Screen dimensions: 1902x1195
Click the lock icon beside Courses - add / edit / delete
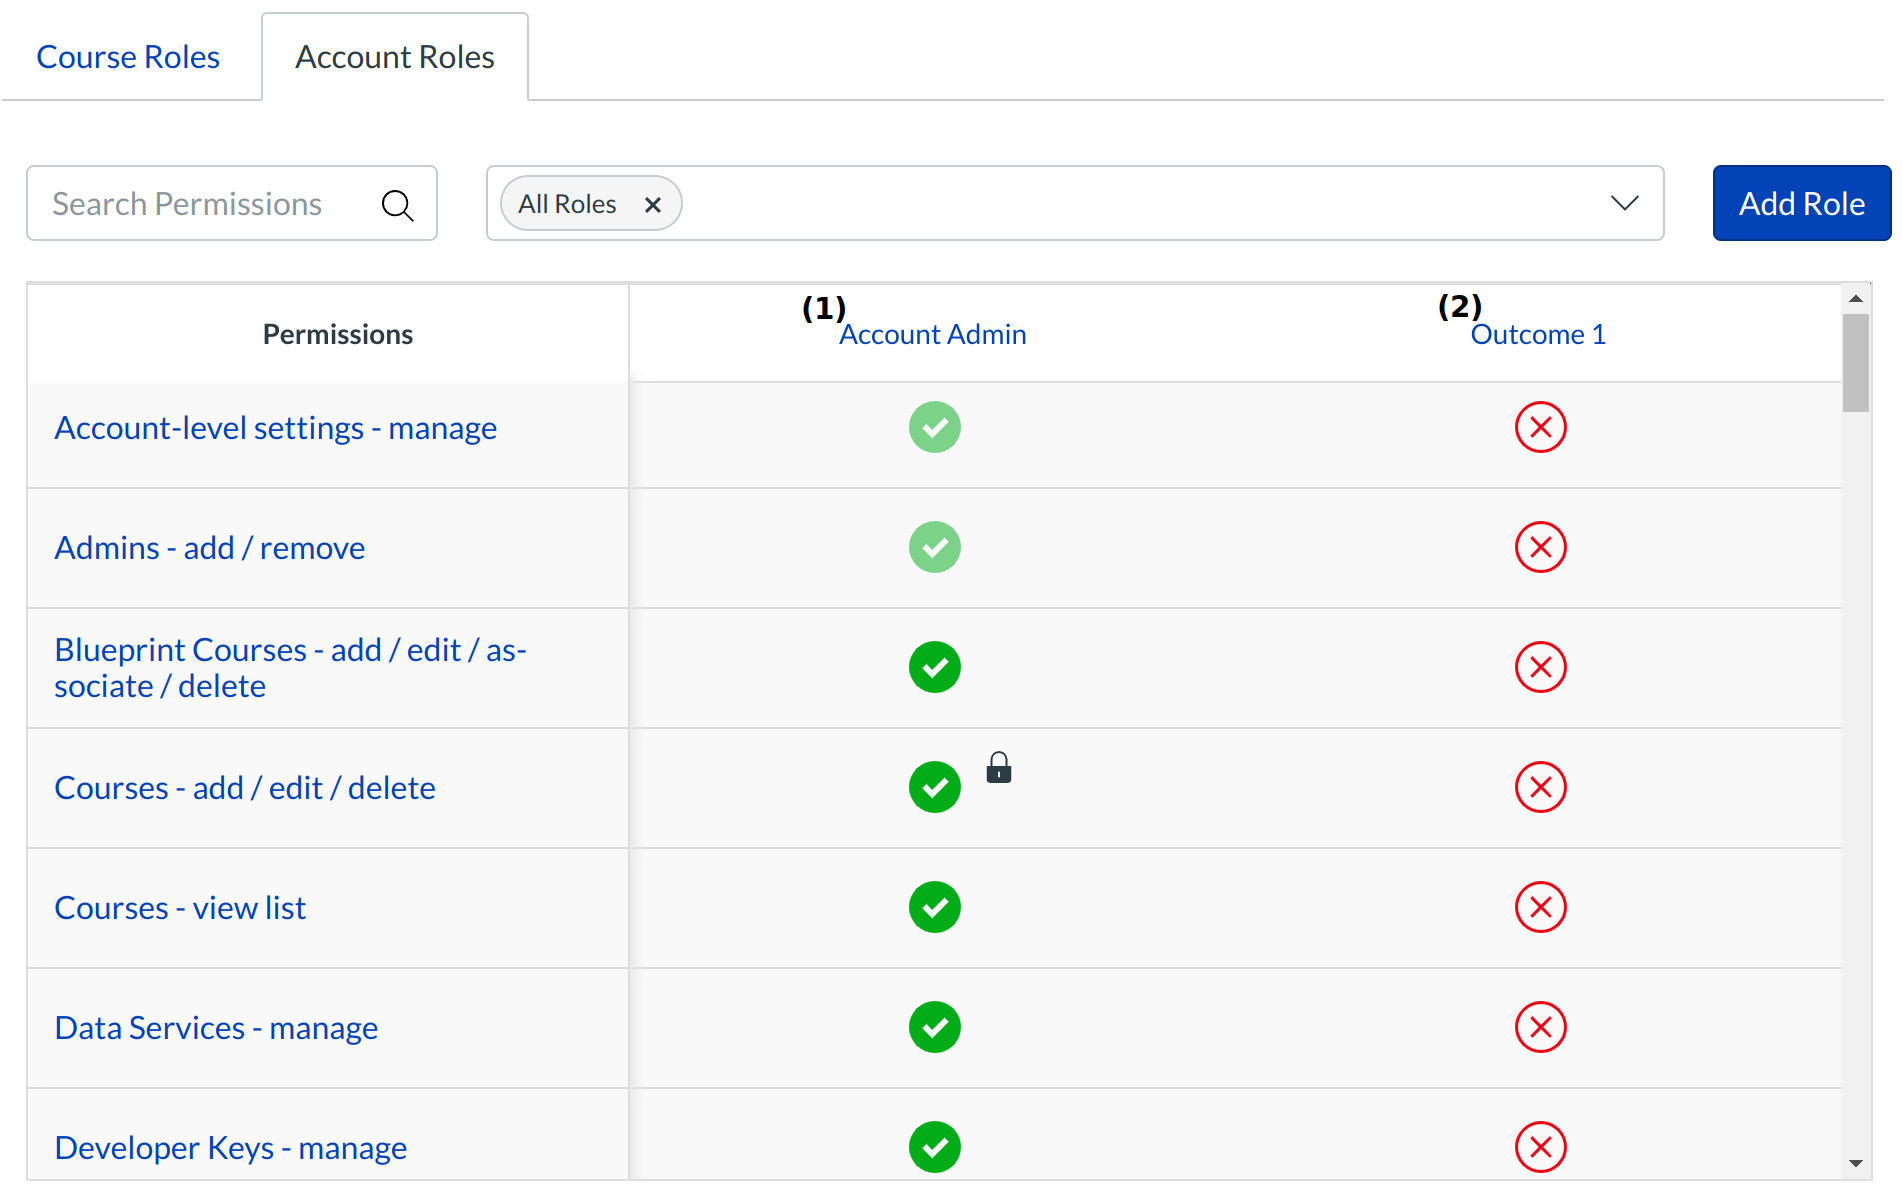pyautogui.click(x=999, y=768)
